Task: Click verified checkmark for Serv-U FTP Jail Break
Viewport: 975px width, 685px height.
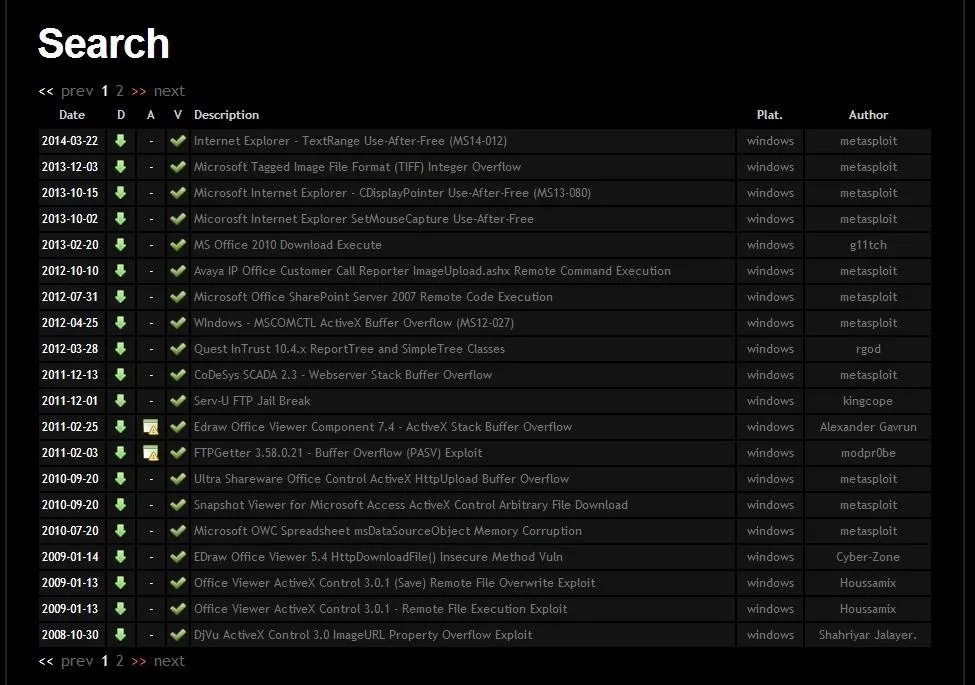Action: pos(178,401)
